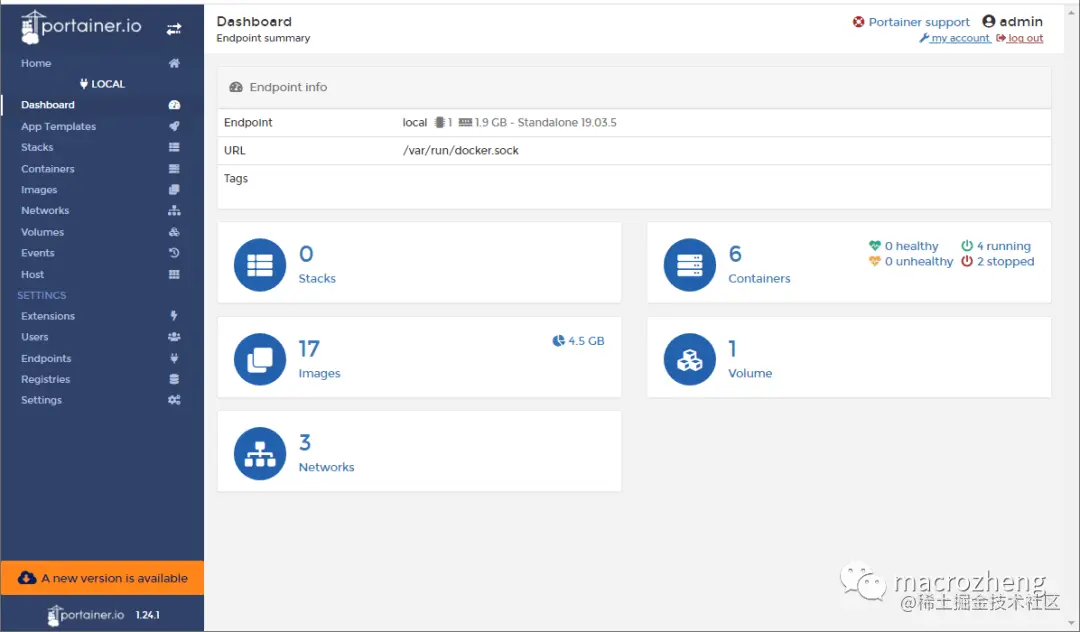Open Networks in the sidebar menu
Viewport: 1080px width, 632px height.
[45, 211]
